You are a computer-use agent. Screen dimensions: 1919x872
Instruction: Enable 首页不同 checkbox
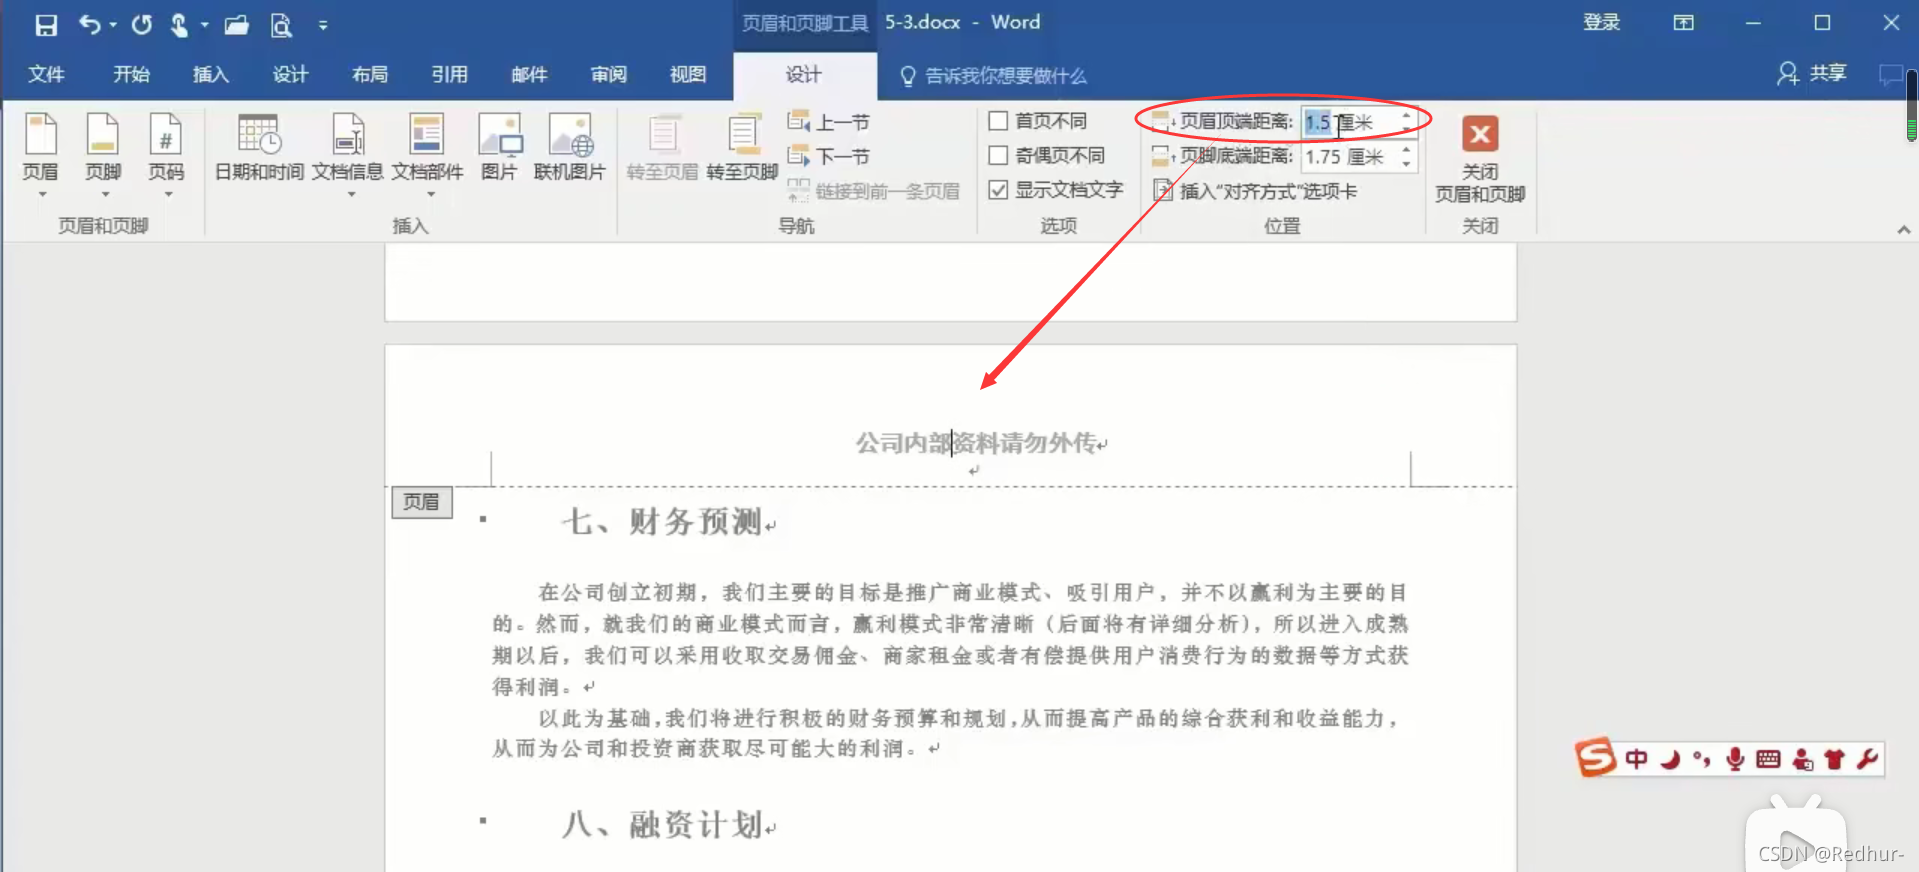(x=998, y=121)
